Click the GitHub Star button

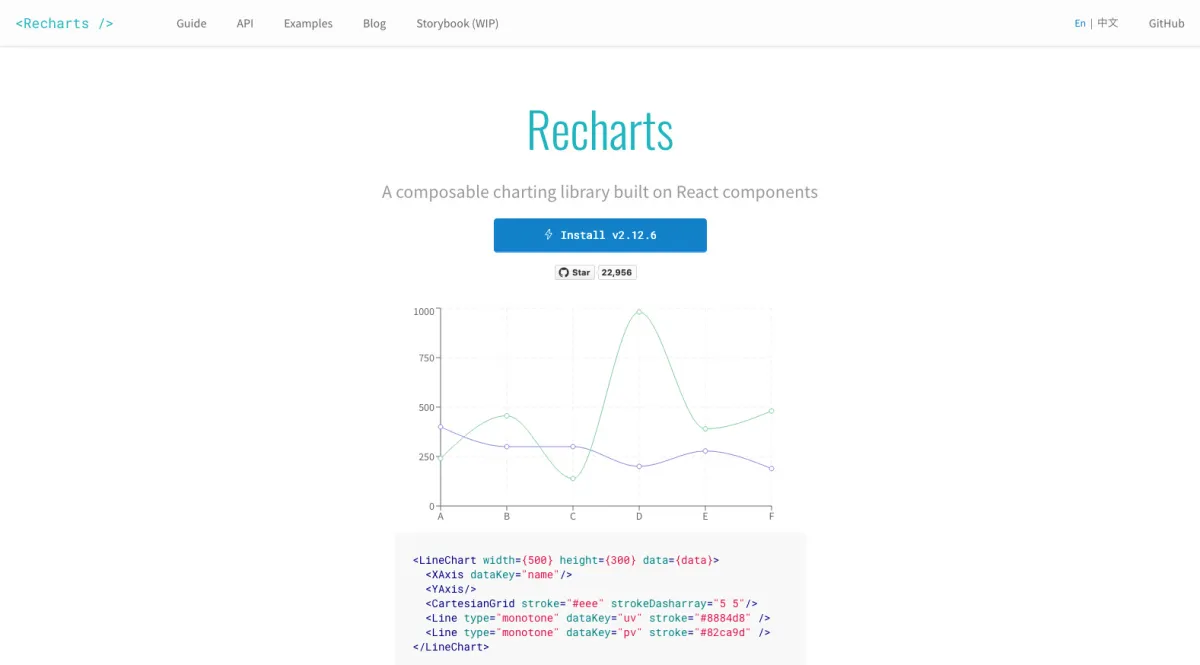click(x=575, y=272)
